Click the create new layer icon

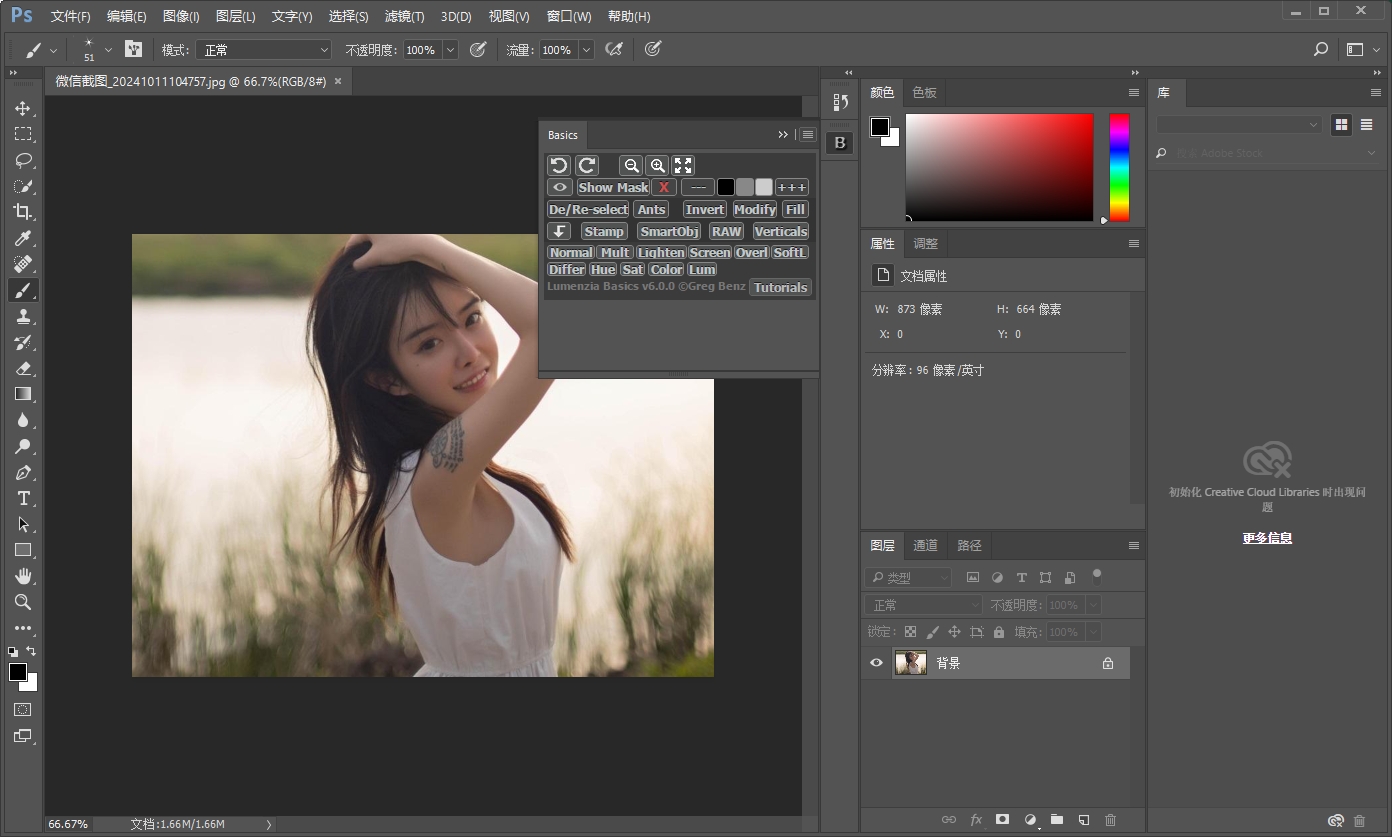(1083, 820)
